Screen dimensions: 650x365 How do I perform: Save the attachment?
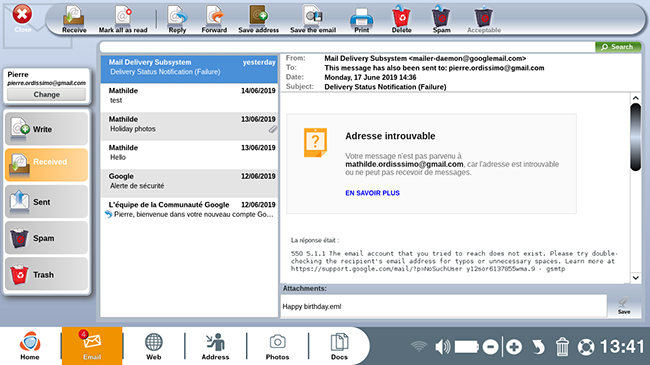tap(624, 306)
